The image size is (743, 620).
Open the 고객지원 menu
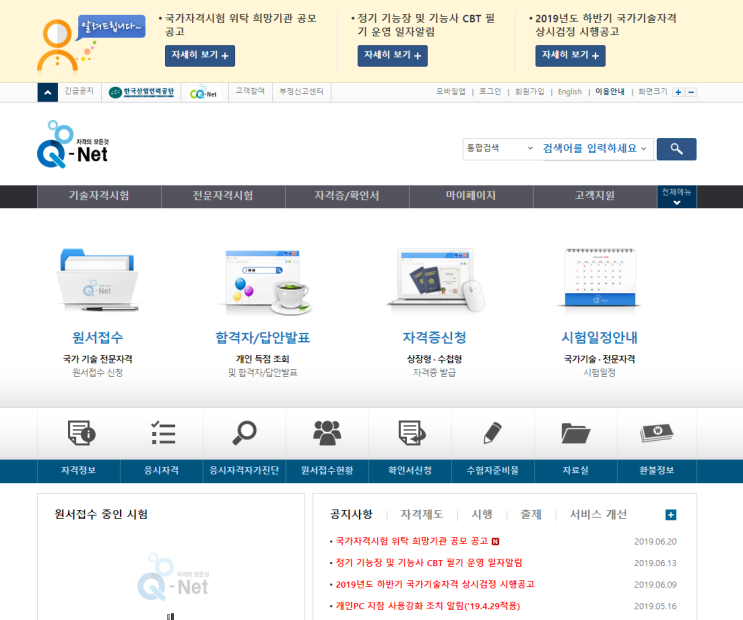(x=595, y=196)
